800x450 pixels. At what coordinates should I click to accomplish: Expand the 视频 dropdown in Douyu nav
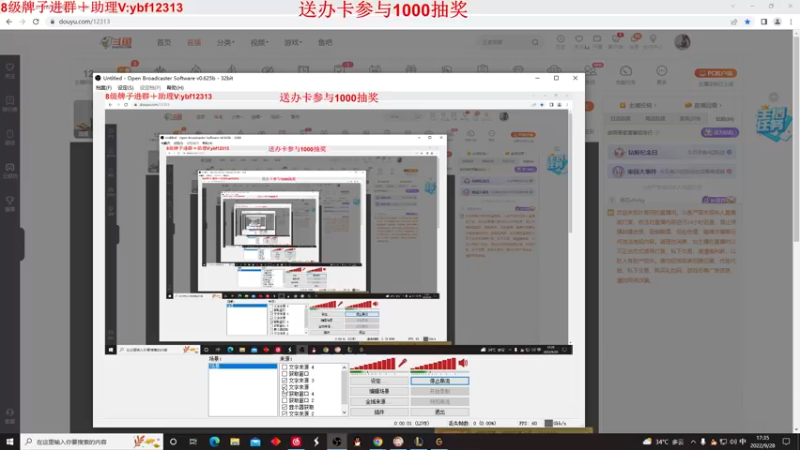pyautogui.click(x=259, y=42)
